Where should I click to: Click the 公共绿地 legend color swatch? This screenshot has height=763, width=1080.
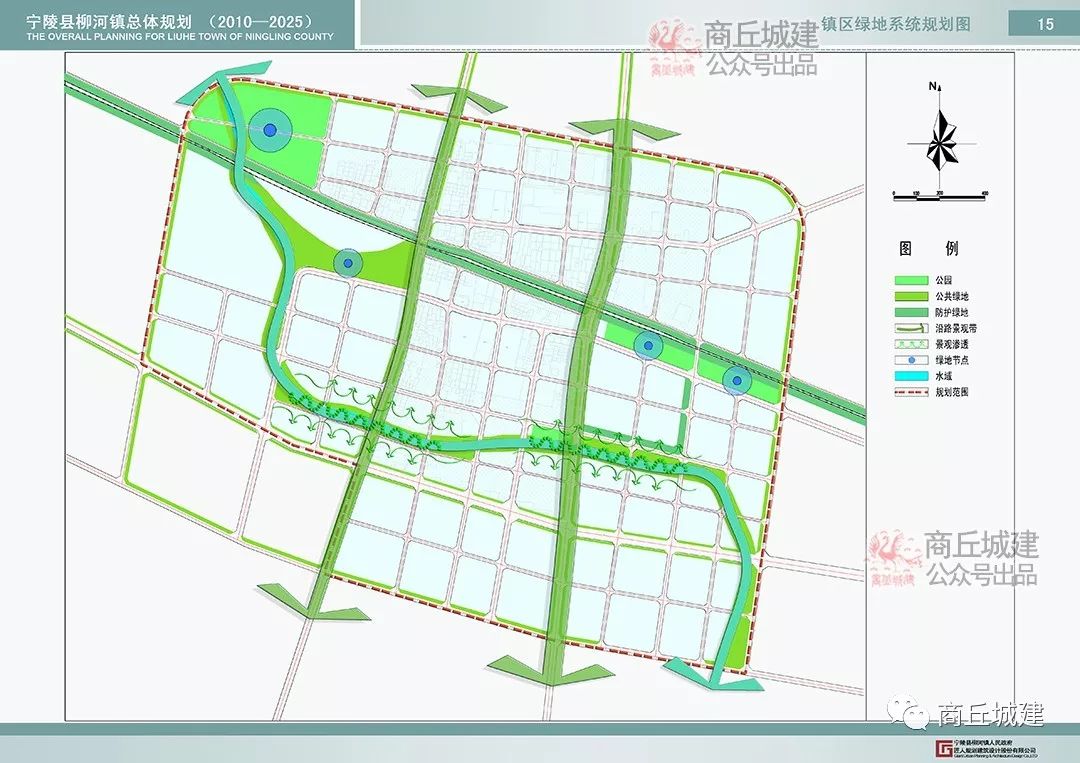coord(912,296)
